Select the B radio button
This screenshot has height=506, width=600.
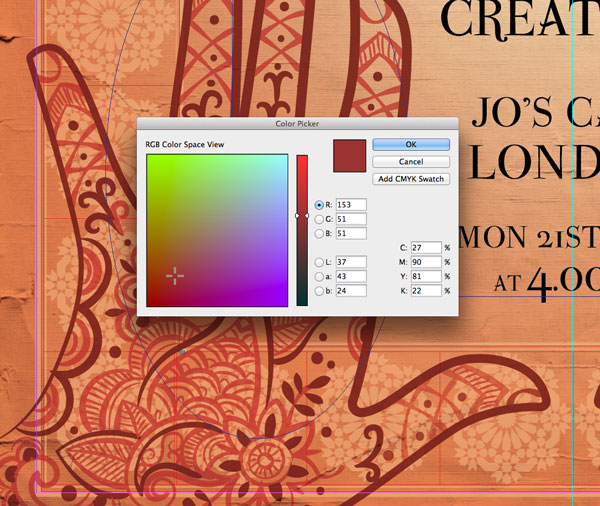tap(319, 233)
